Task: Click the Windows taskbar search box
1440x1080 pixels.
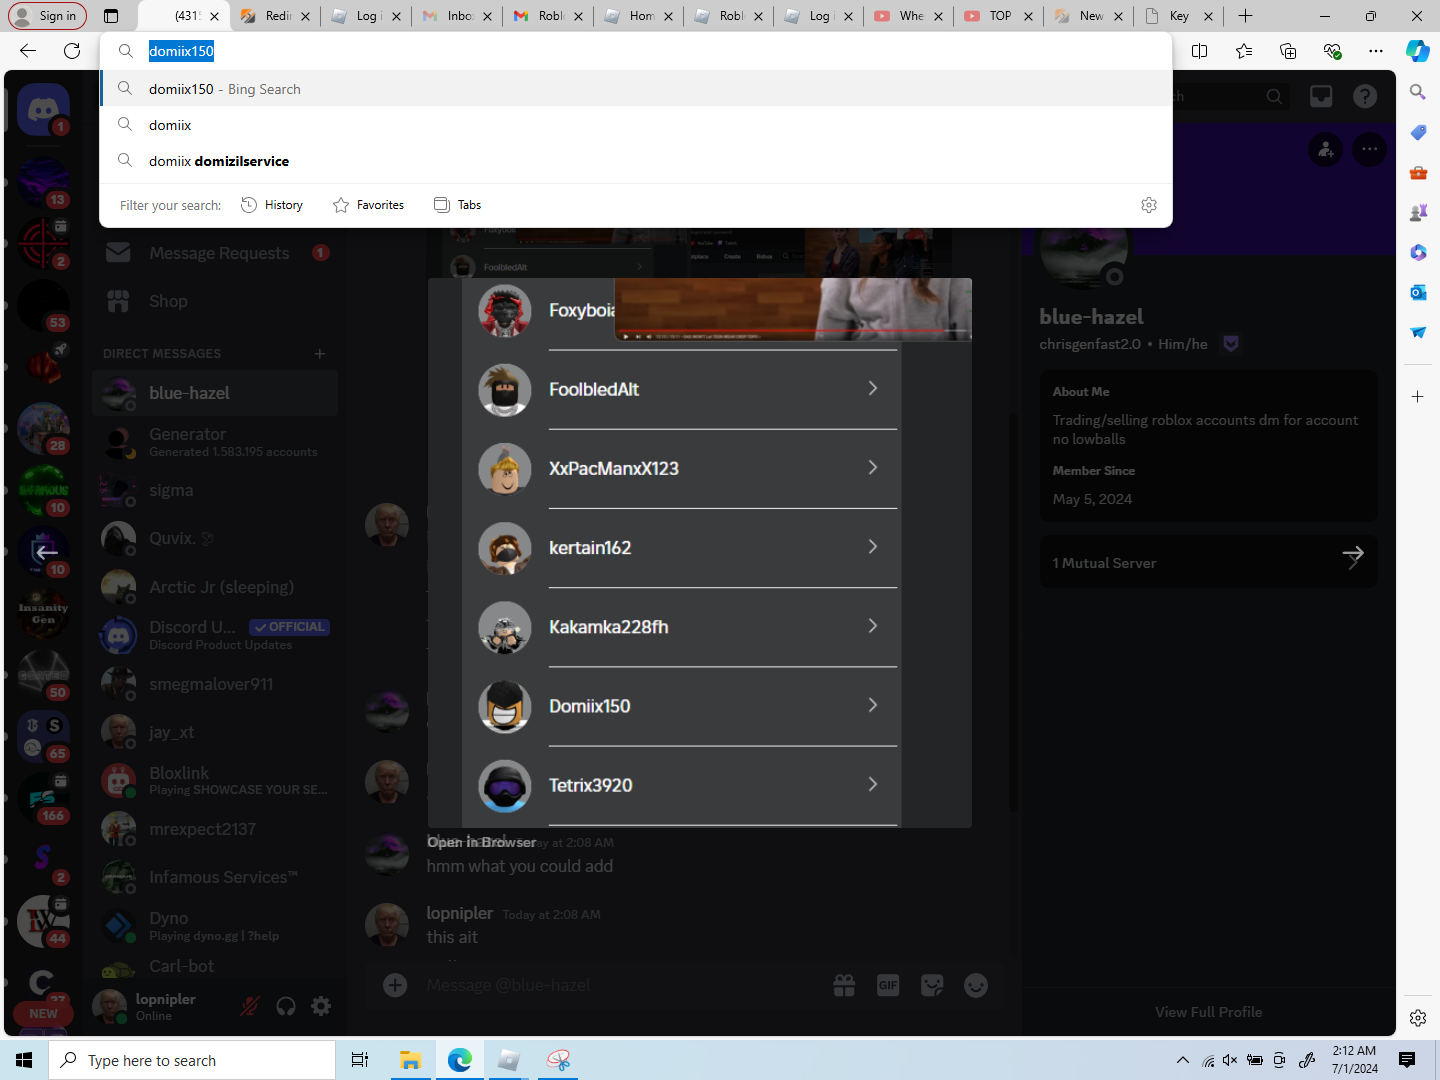Action: tap(192, 1060)
